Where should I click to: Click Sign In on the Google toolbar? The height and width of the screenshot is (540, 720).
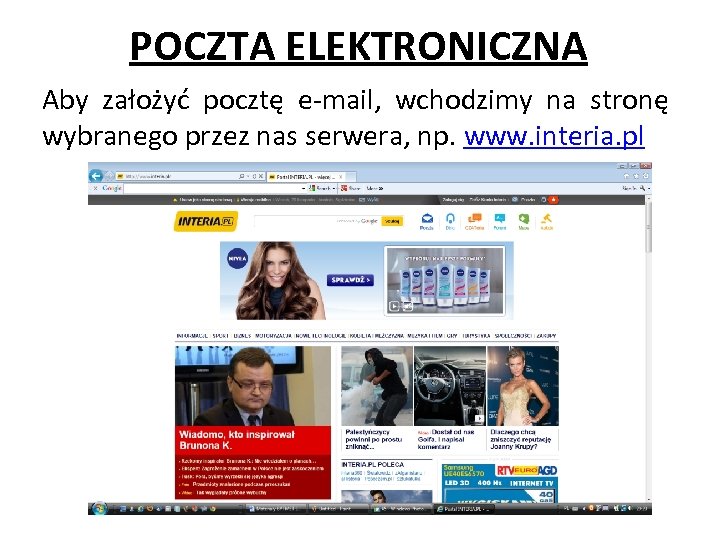629,188
